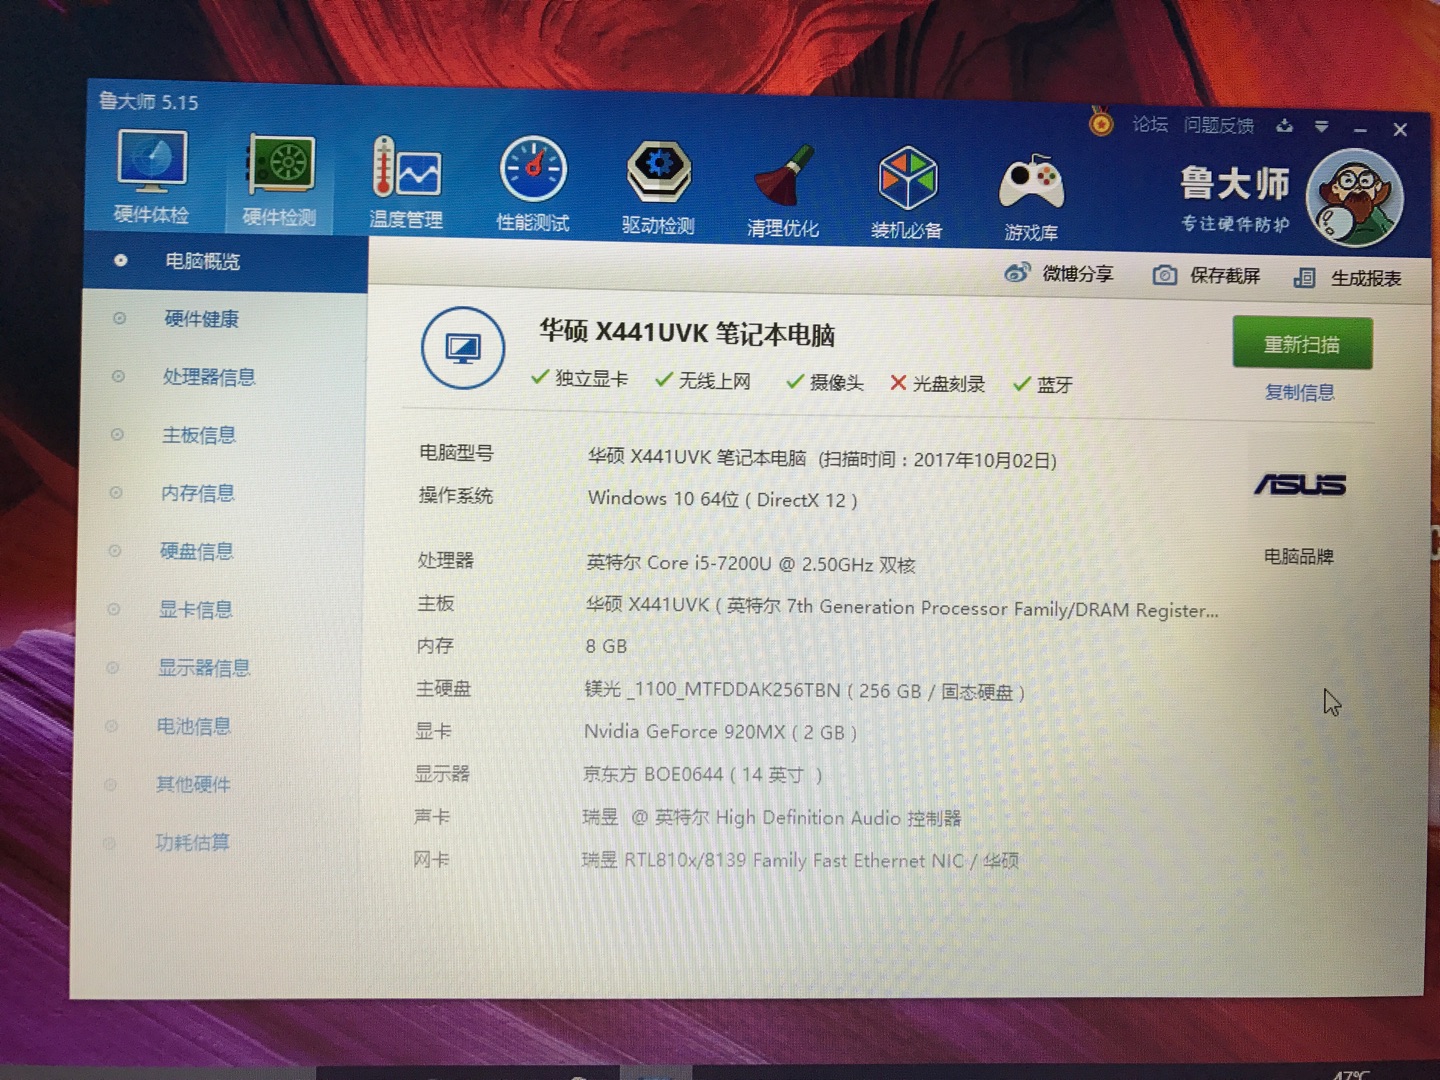The height and width of the screenshot is (1080, 1440).
Task: Click the Weibo share icon
Action: 1018,272
